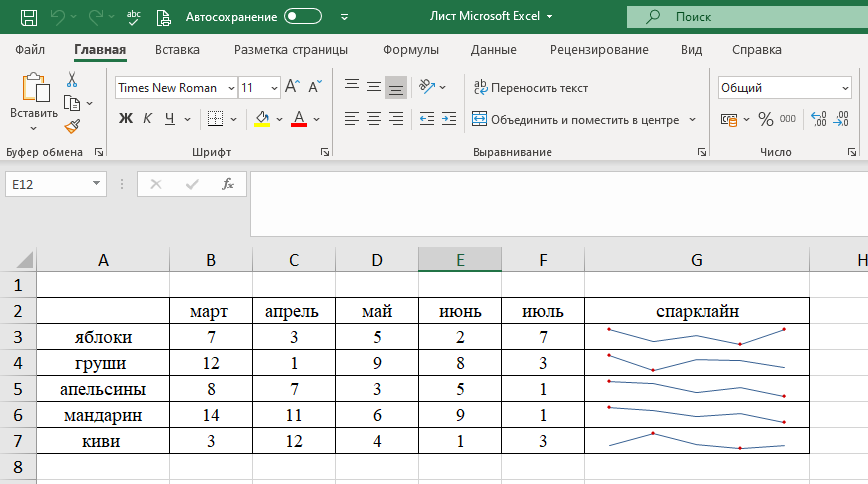Cut selection with the scissors icon
This screenshot has width=868, height=484.
coord(72,80)
